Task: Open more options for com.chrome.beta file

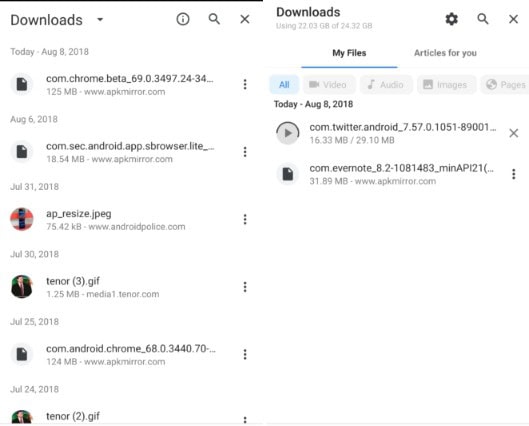Action: (x=245, y=84)
